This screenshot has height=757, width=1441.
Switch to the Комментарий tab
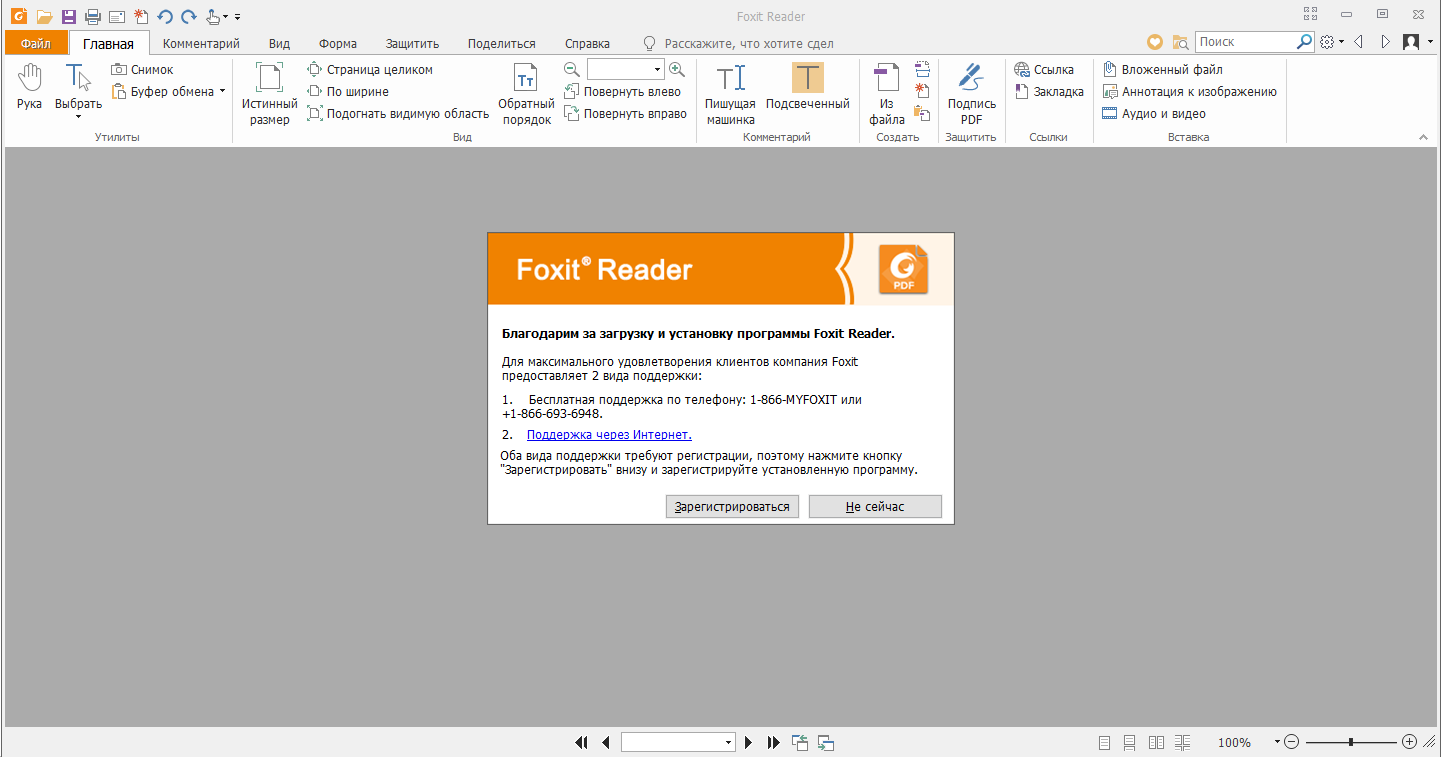(201, 43)
